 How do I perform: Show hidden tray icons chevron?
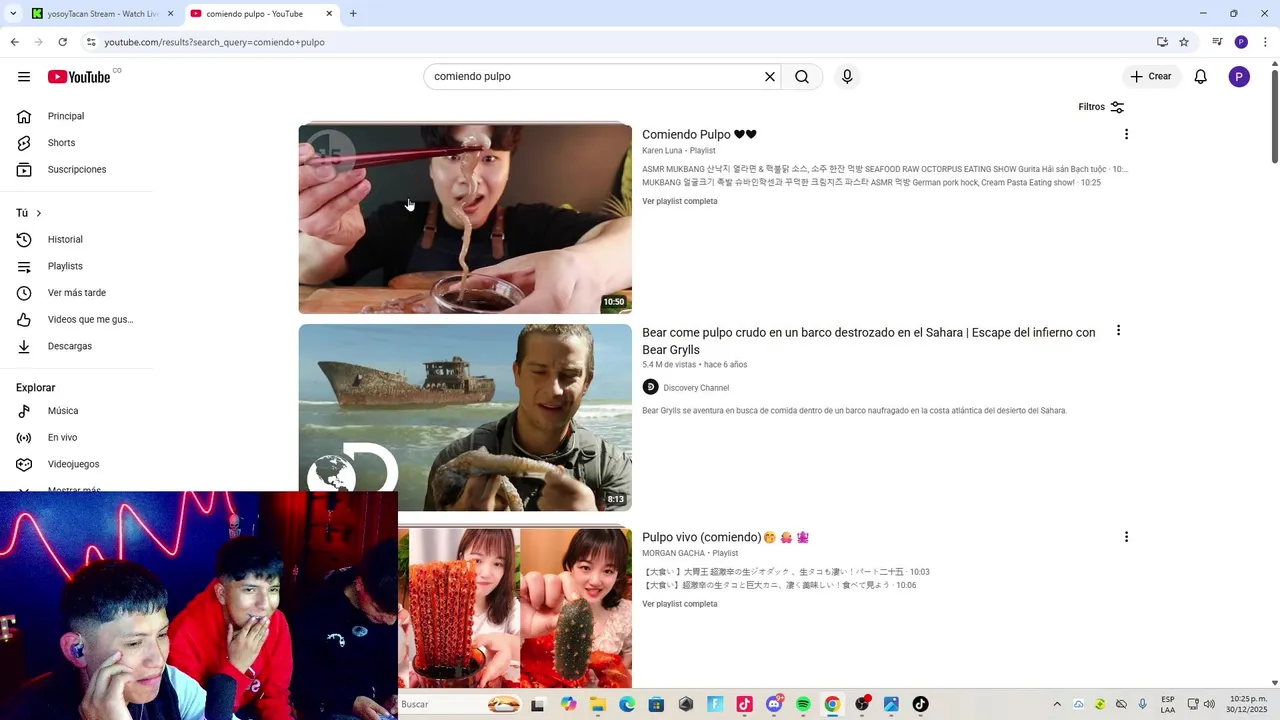pyautogui.click(x=1057, y=704)
